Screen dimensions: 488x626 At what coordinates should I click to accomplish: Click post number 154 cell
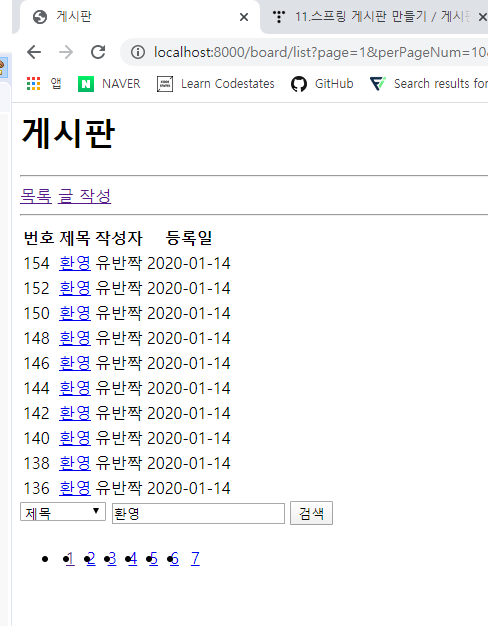(36, 263)
